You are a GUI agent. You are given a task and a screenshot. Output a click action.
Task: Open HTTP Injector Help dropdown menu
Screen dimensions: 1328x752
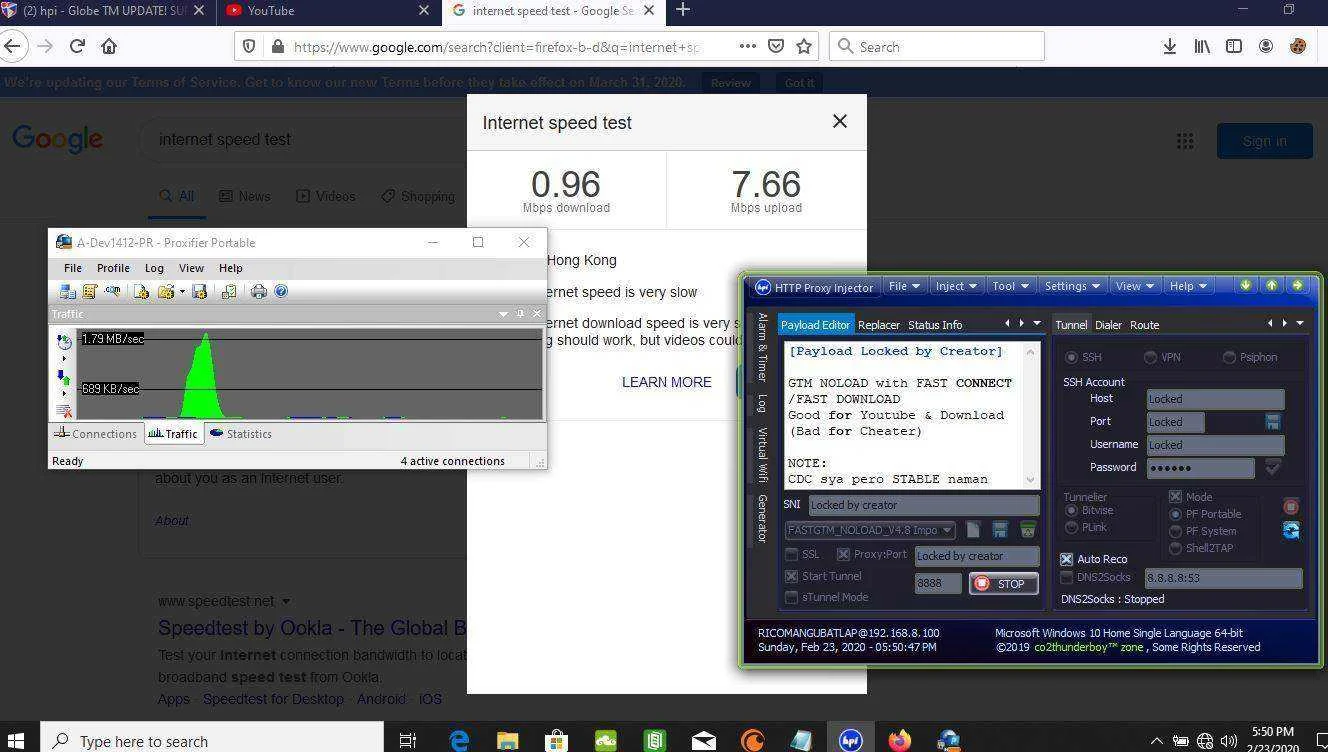[x=1187, y=286]
